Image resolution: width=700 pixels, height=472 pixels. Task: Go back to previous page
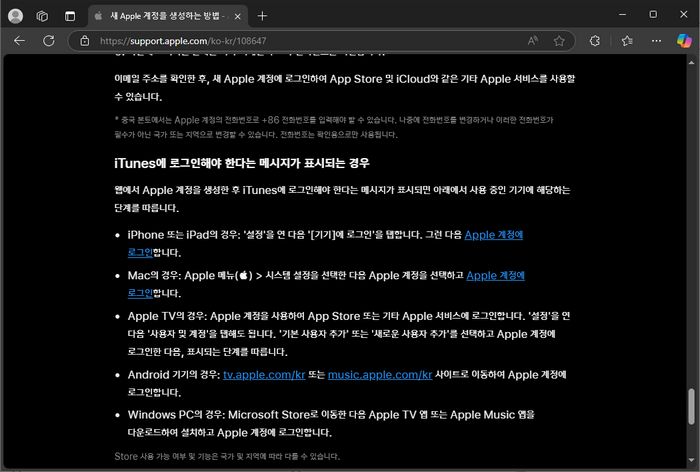(x=19, y=41)
